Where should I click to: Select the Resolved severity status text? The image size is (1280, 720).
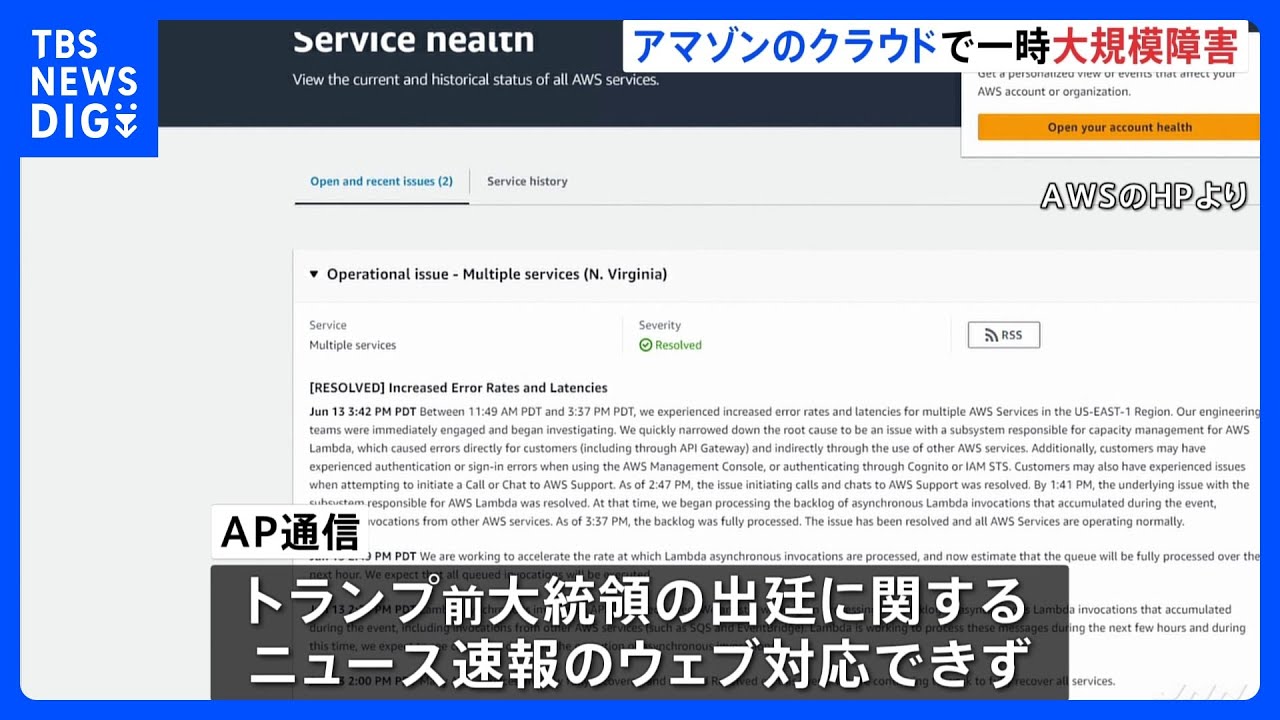pyautogui.click(x=679, y=345)
